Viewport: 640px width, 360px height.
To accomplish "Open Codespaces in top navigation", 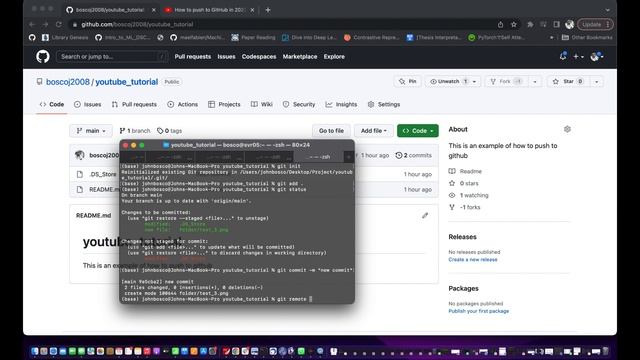I will coord(259,57).
